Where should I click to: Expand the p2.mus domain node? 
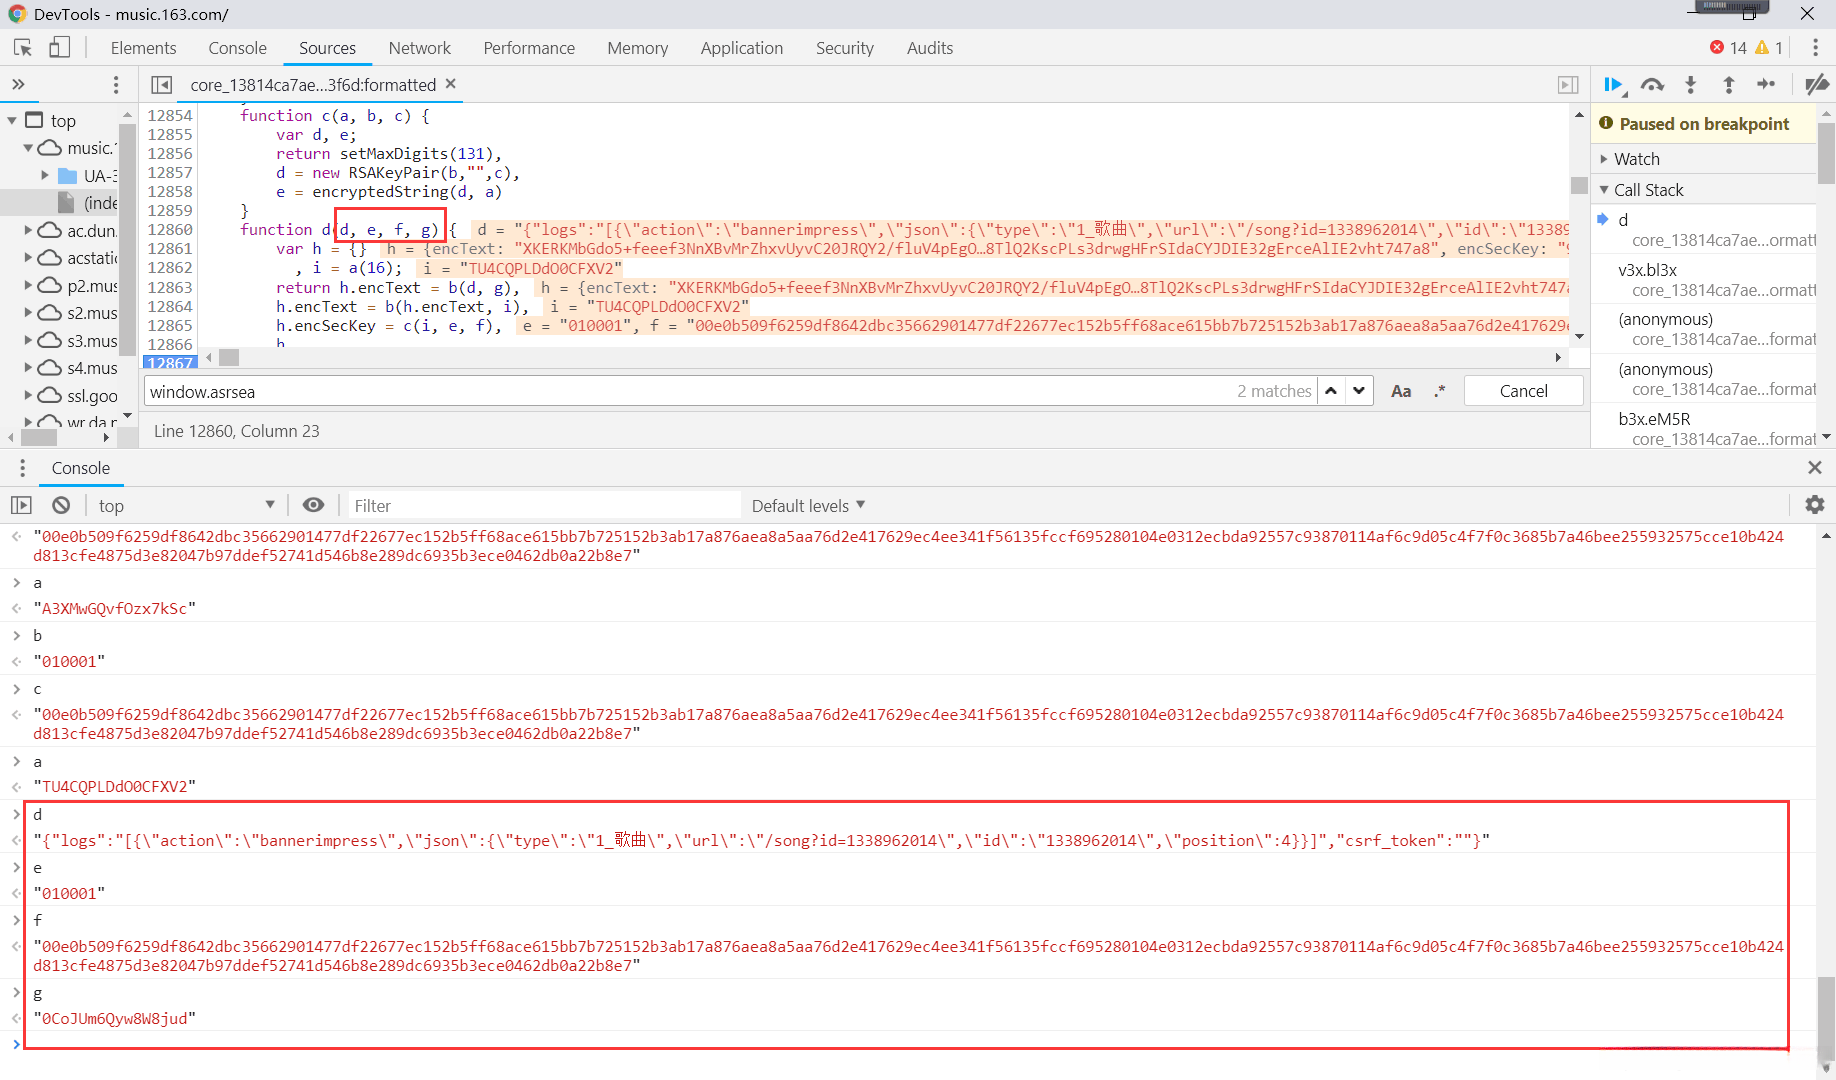pos(29,286)
